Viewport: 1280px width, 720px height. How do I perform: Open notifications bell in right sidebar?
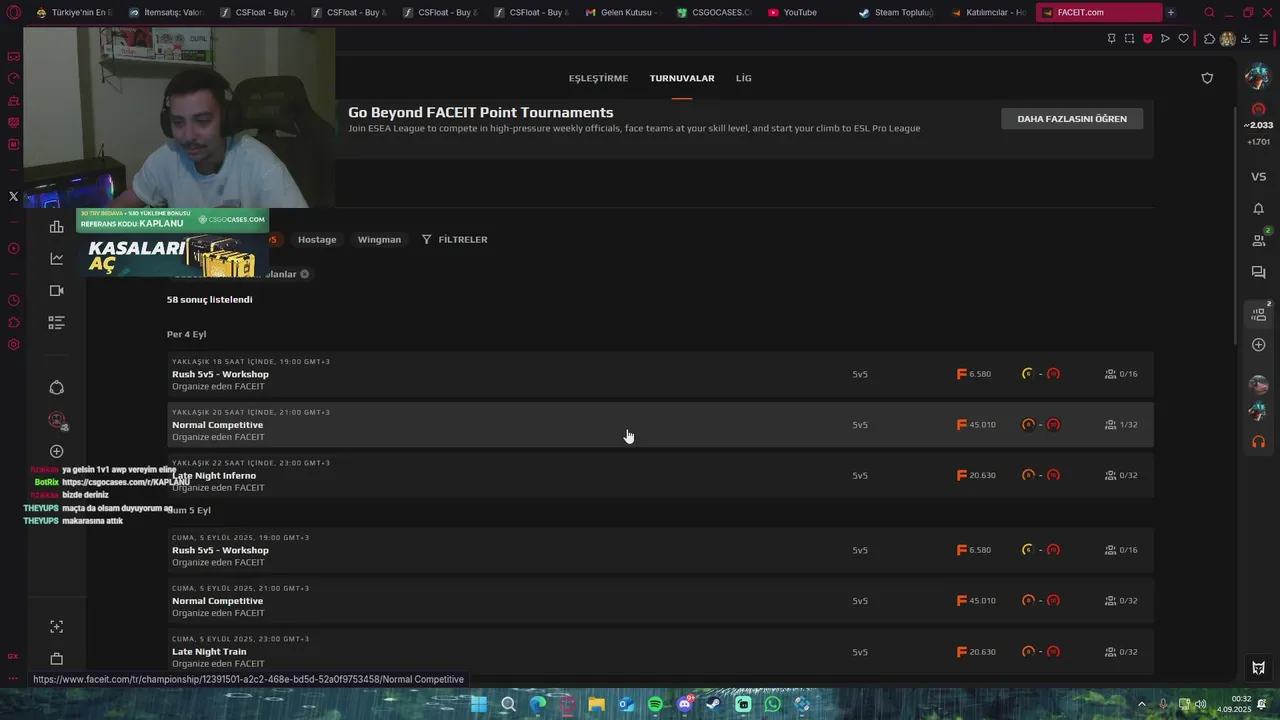click(x=1258, y=208)
